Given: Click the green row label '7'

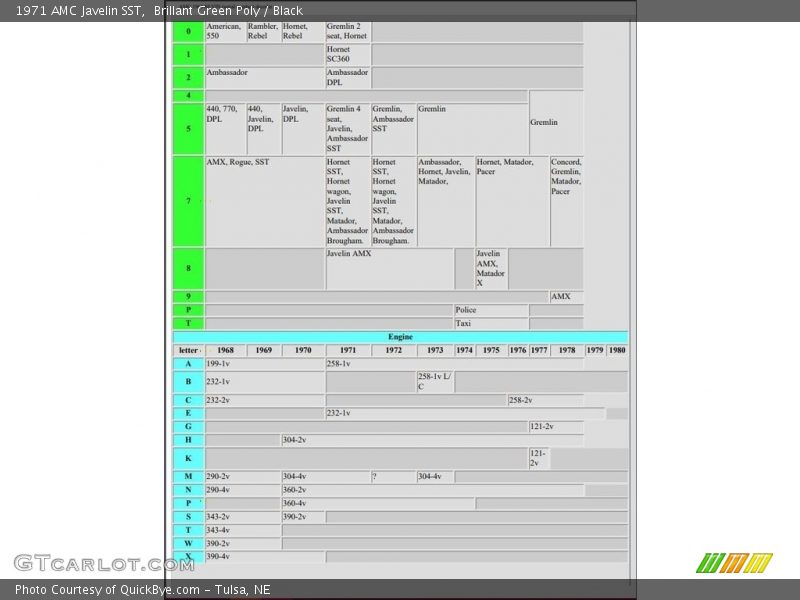Looking at the screenshot, I should tap(188, 202).
